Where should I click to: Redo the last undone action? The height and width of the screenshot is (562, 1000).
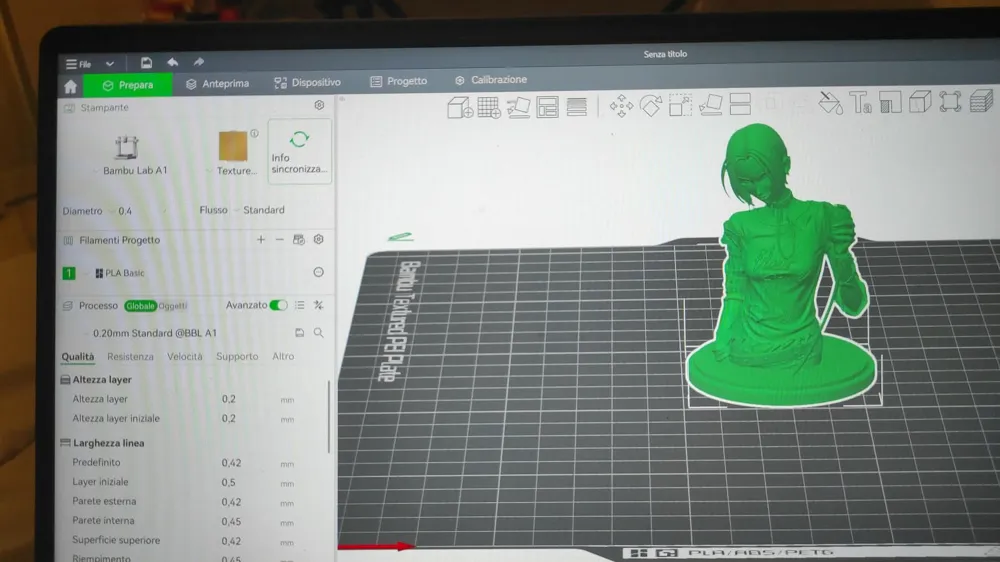pyautogui.click(x=198, y=62)
